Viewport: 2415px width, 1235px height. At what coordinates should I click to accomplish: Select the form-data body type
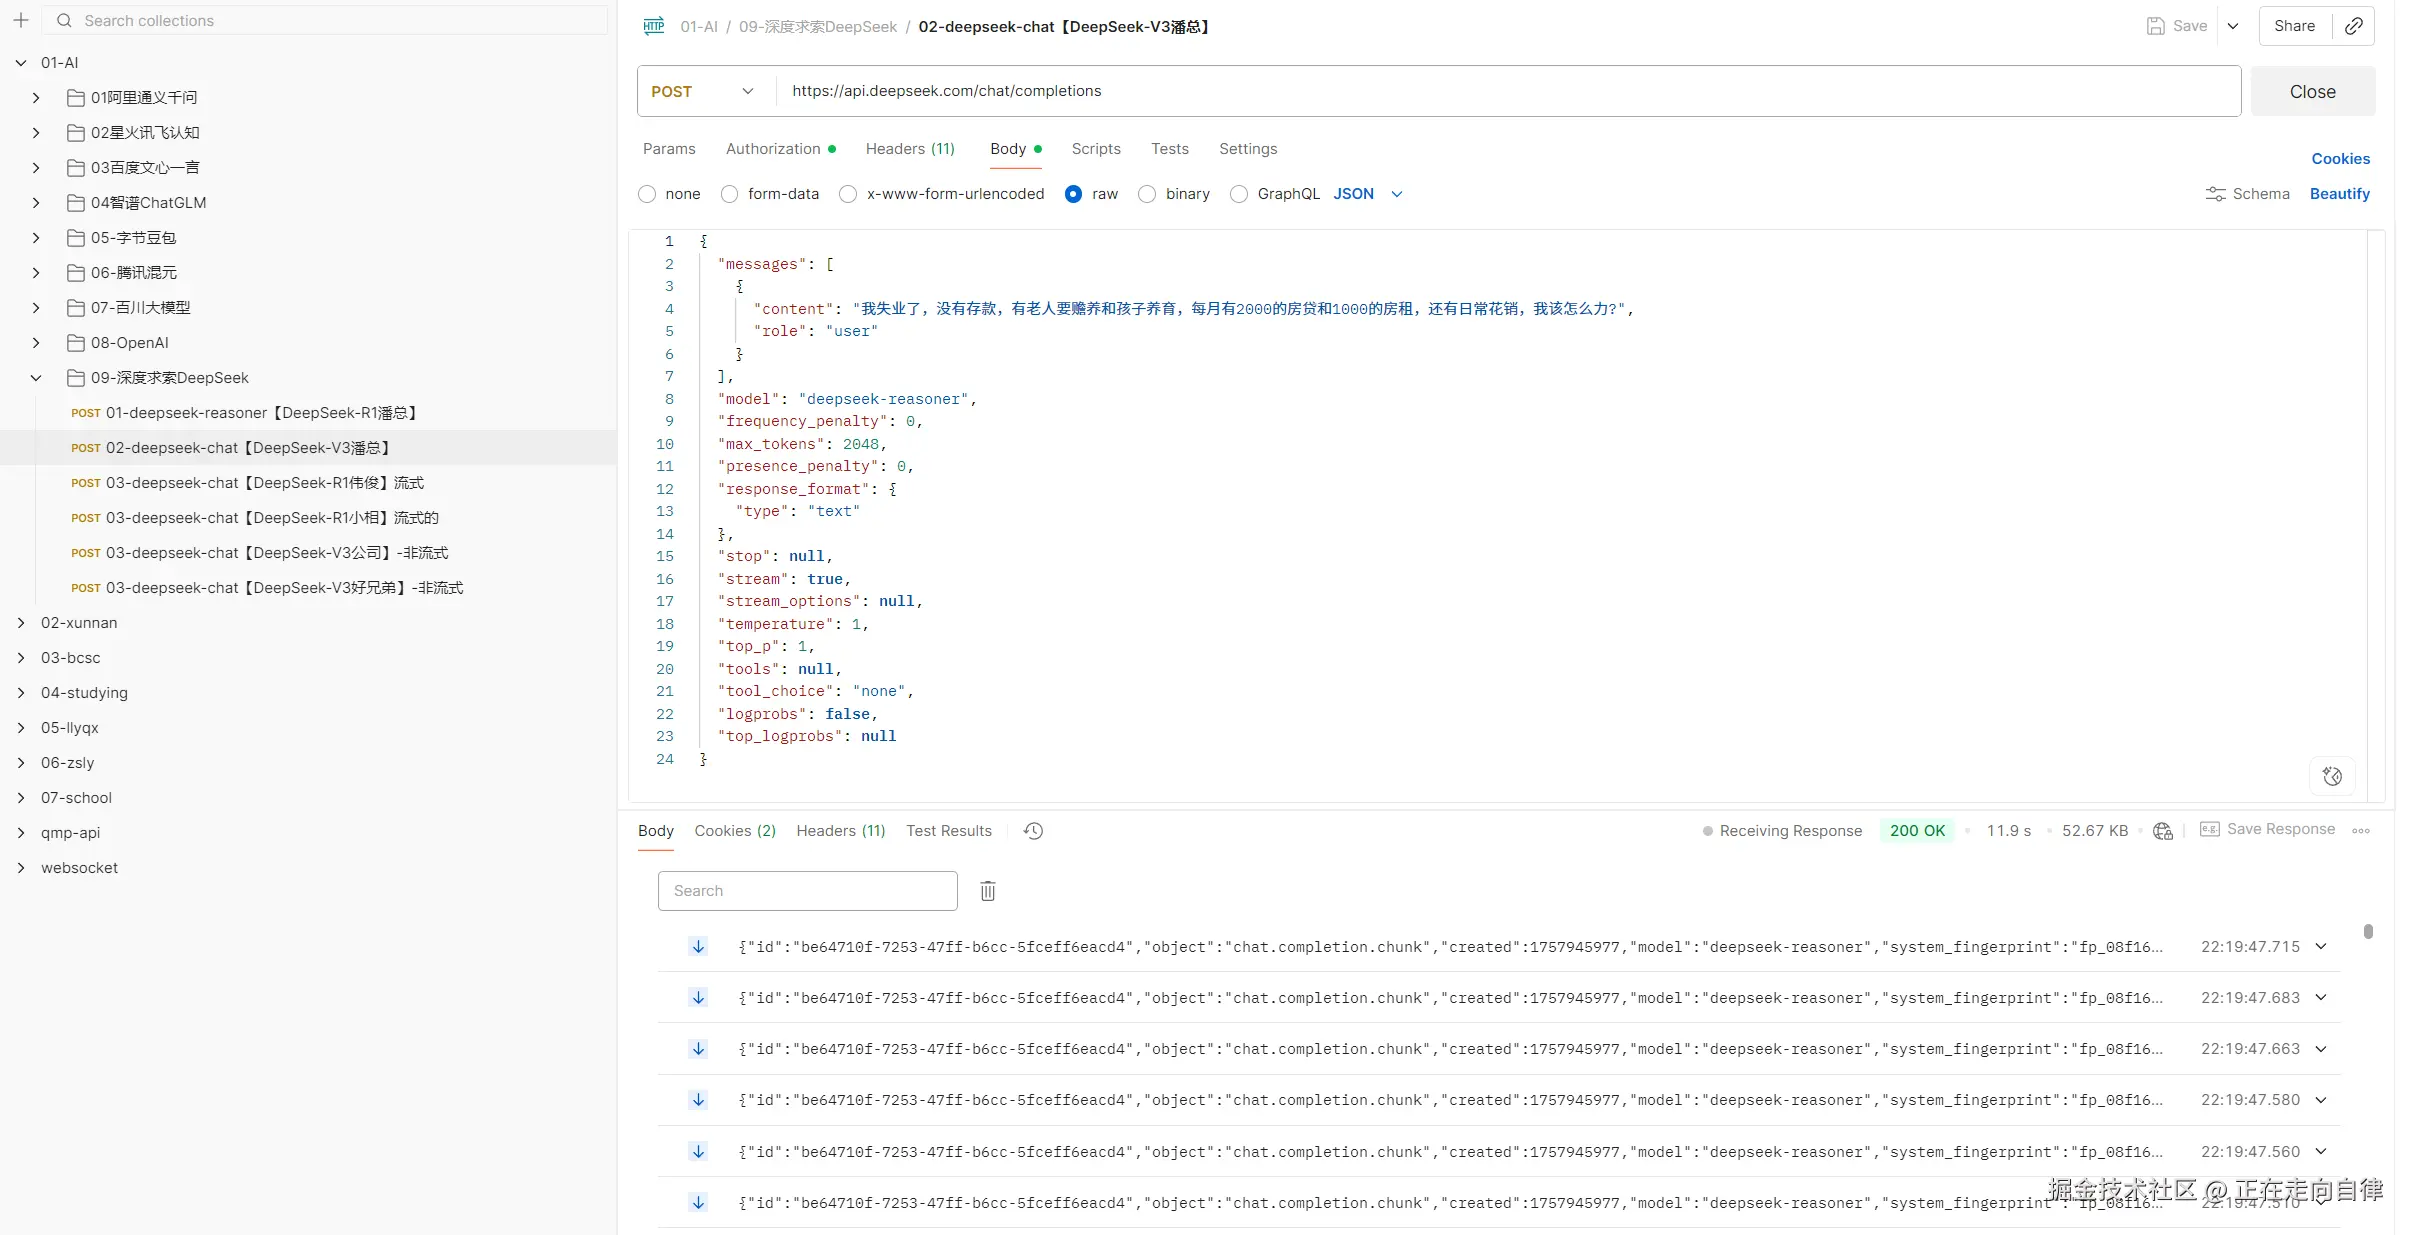coord(730,194)
